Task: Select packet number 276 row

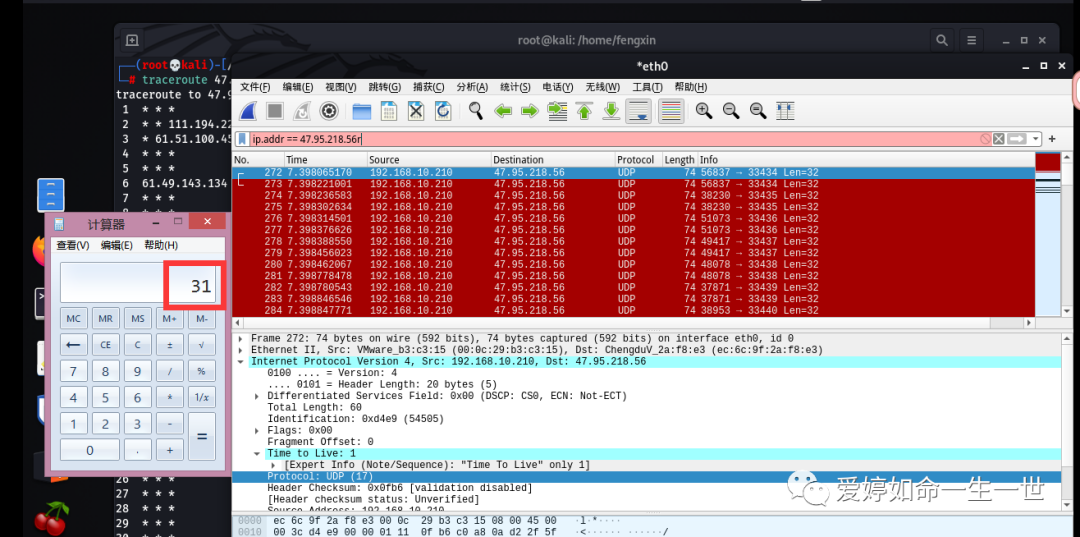Action: click(634, 218)
